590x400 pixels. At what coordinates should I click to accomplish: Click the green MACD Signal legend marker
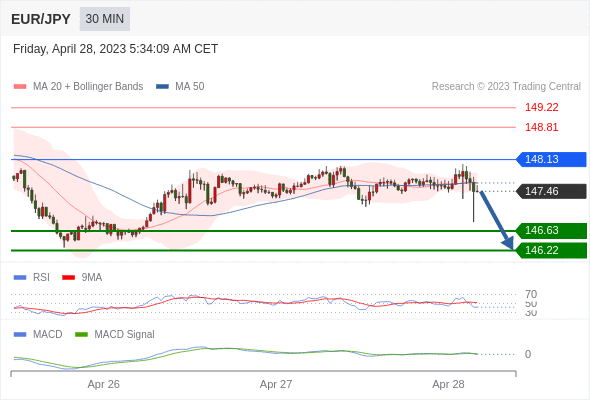click(x=81, y=334)
